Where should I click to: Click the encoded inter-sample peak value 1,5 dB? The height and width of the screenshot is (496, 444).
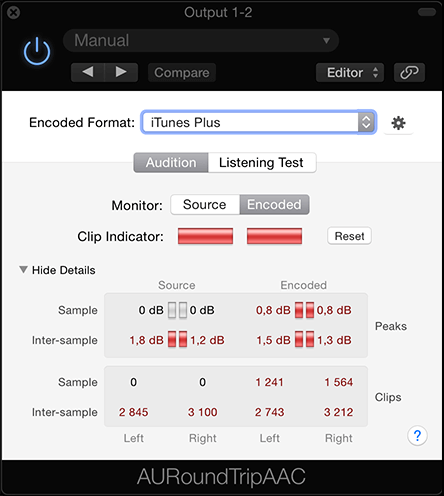tap(273, 340)
